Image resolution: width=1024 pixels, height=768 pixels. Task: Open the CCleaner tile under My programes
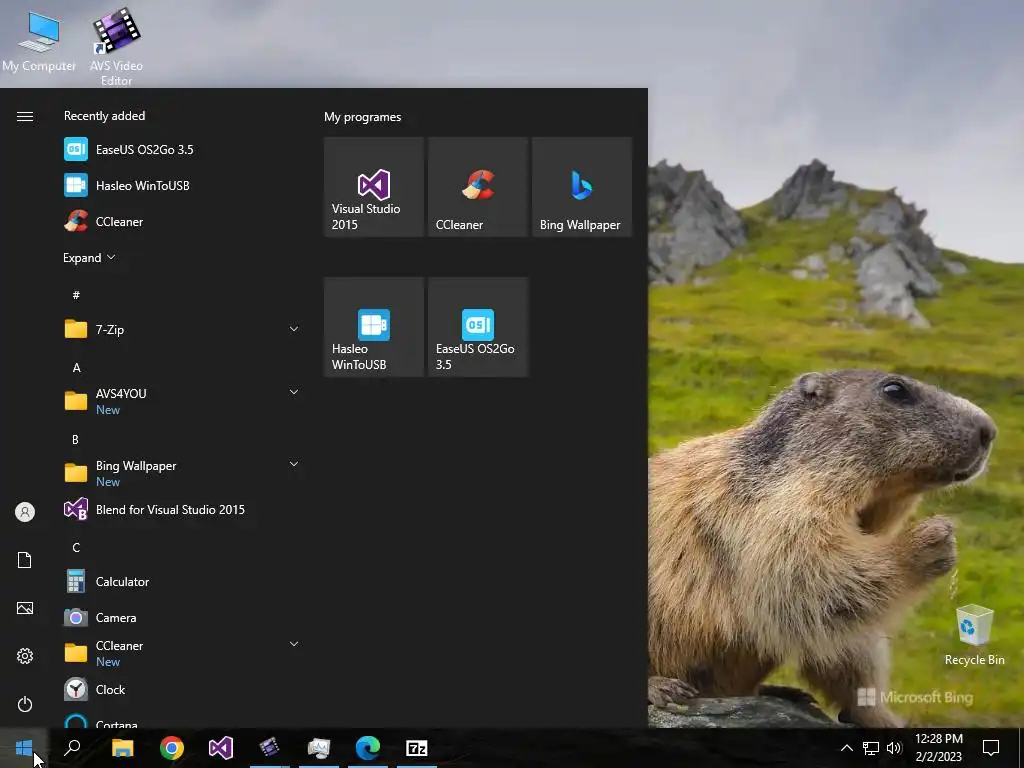point(478,187)
